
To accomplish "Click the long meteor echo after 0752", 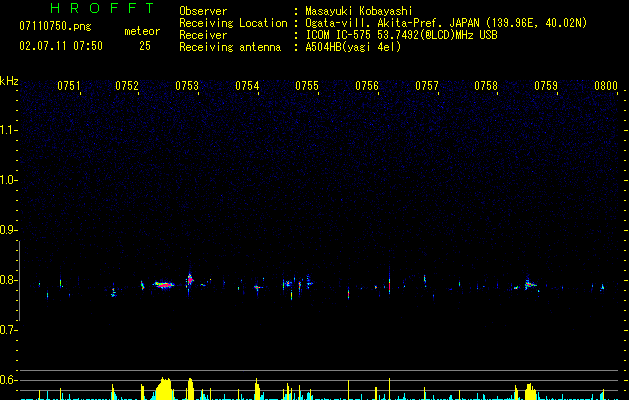I will tap(164, 285).
